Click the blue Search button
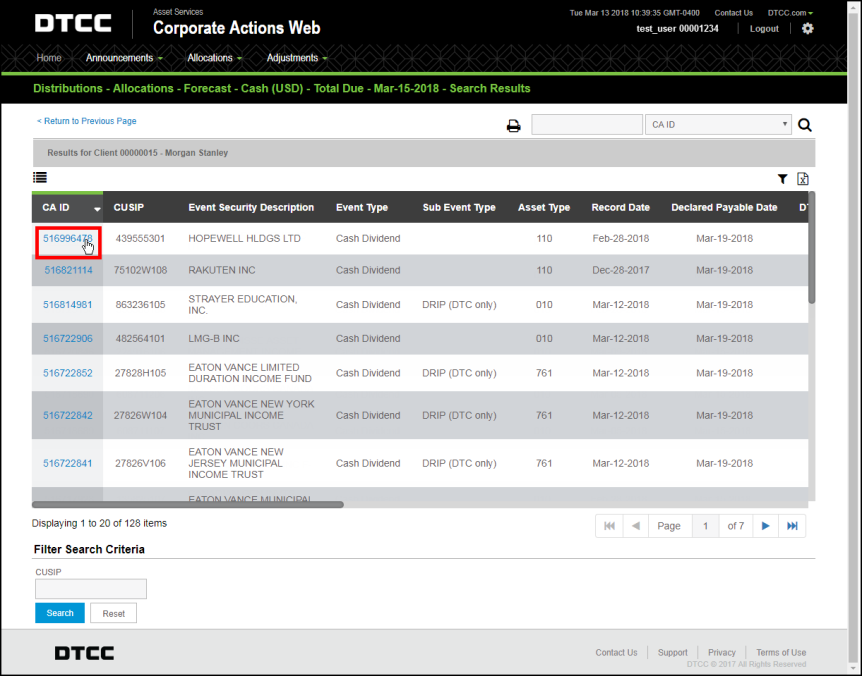Viewport: 862px width, 676px height. point(60,613)
